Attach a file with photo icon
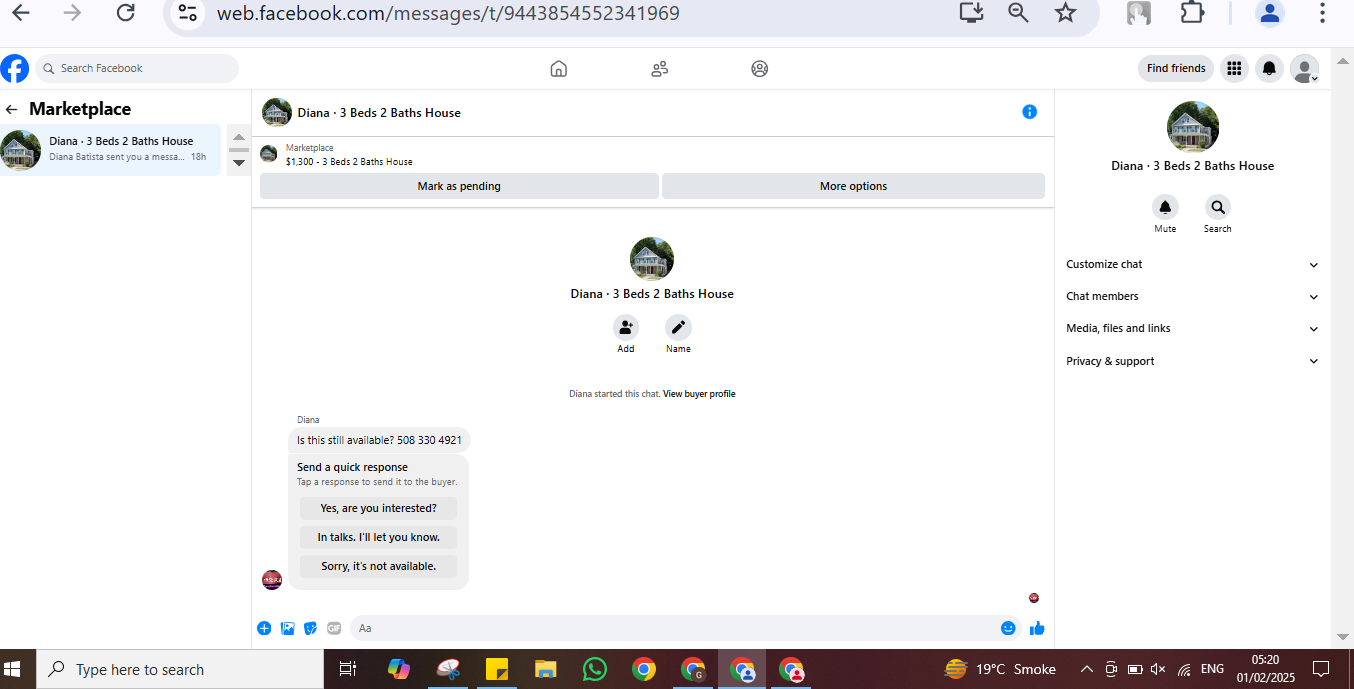Screen dimensions: 1354x689 288,628
